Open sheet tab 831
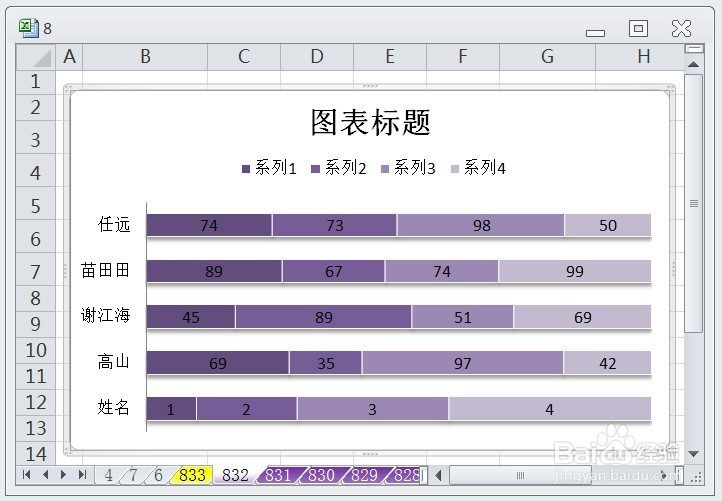This screenshot has width=722, height=501. 278,475
